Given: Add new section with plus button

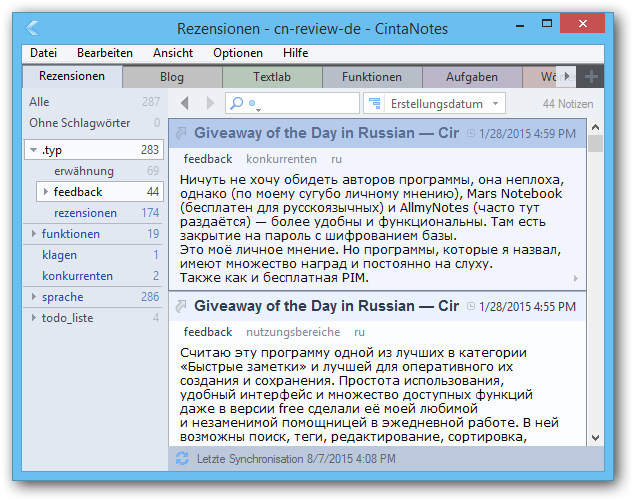Looking at the screenshot, I should coord(591,76).
